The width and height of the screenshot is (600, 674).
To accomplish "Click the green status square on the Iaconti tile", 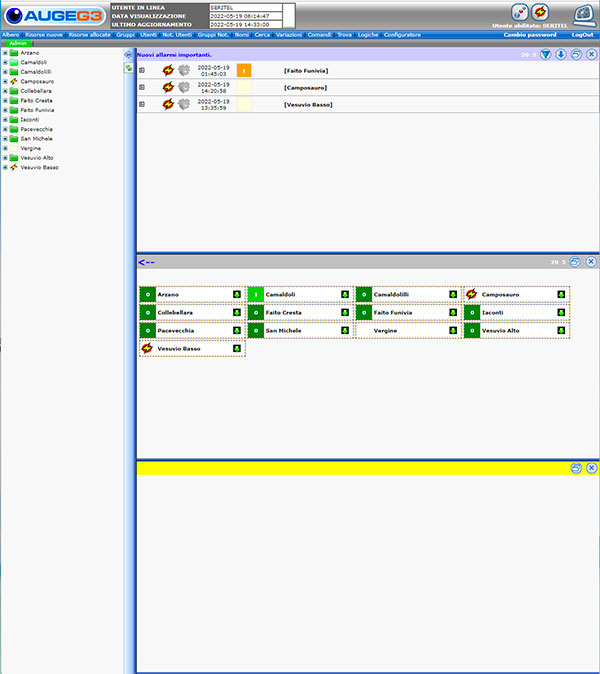I will (471, 313).
